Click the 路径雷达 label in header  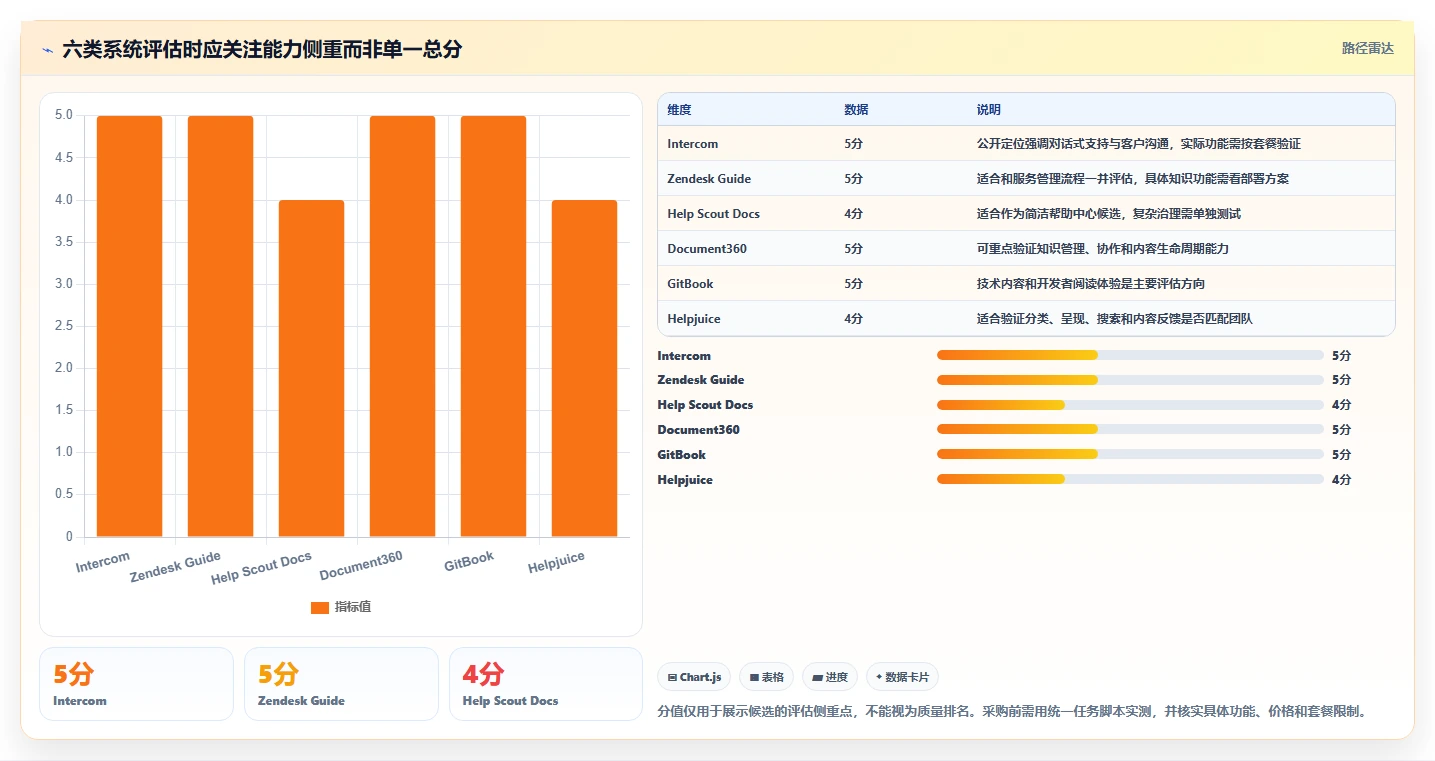[1367, 48]
